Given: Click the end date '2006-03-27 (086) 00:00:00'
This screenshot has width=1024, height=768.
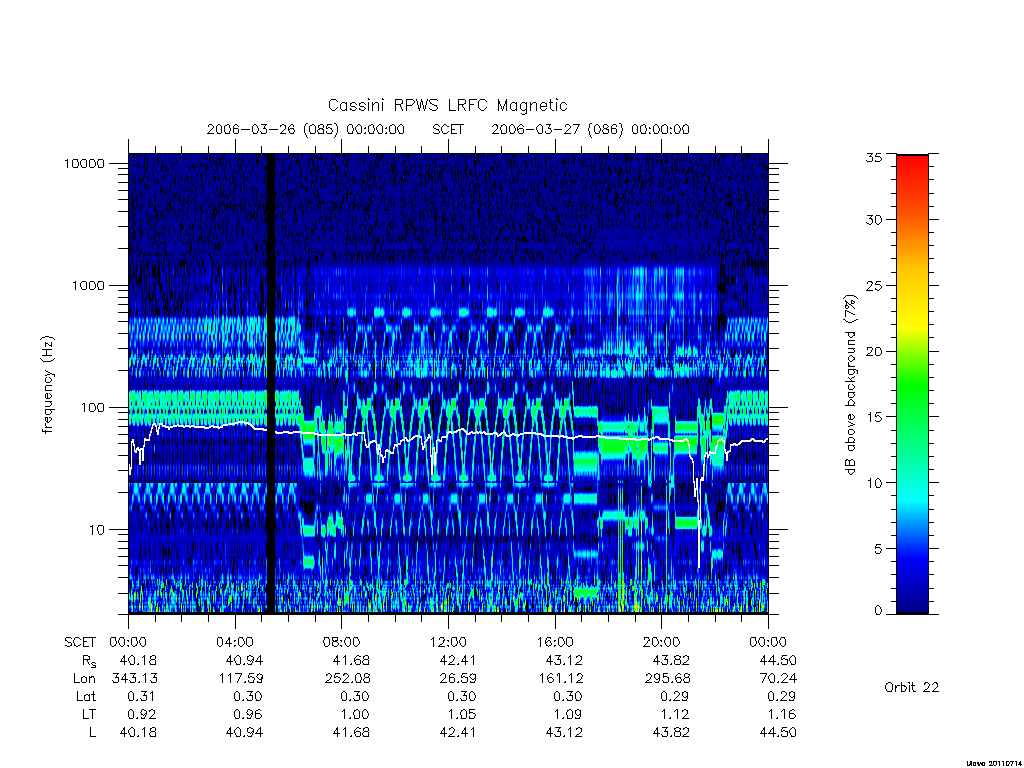Looking at the screenshot, I should [590, 129].
